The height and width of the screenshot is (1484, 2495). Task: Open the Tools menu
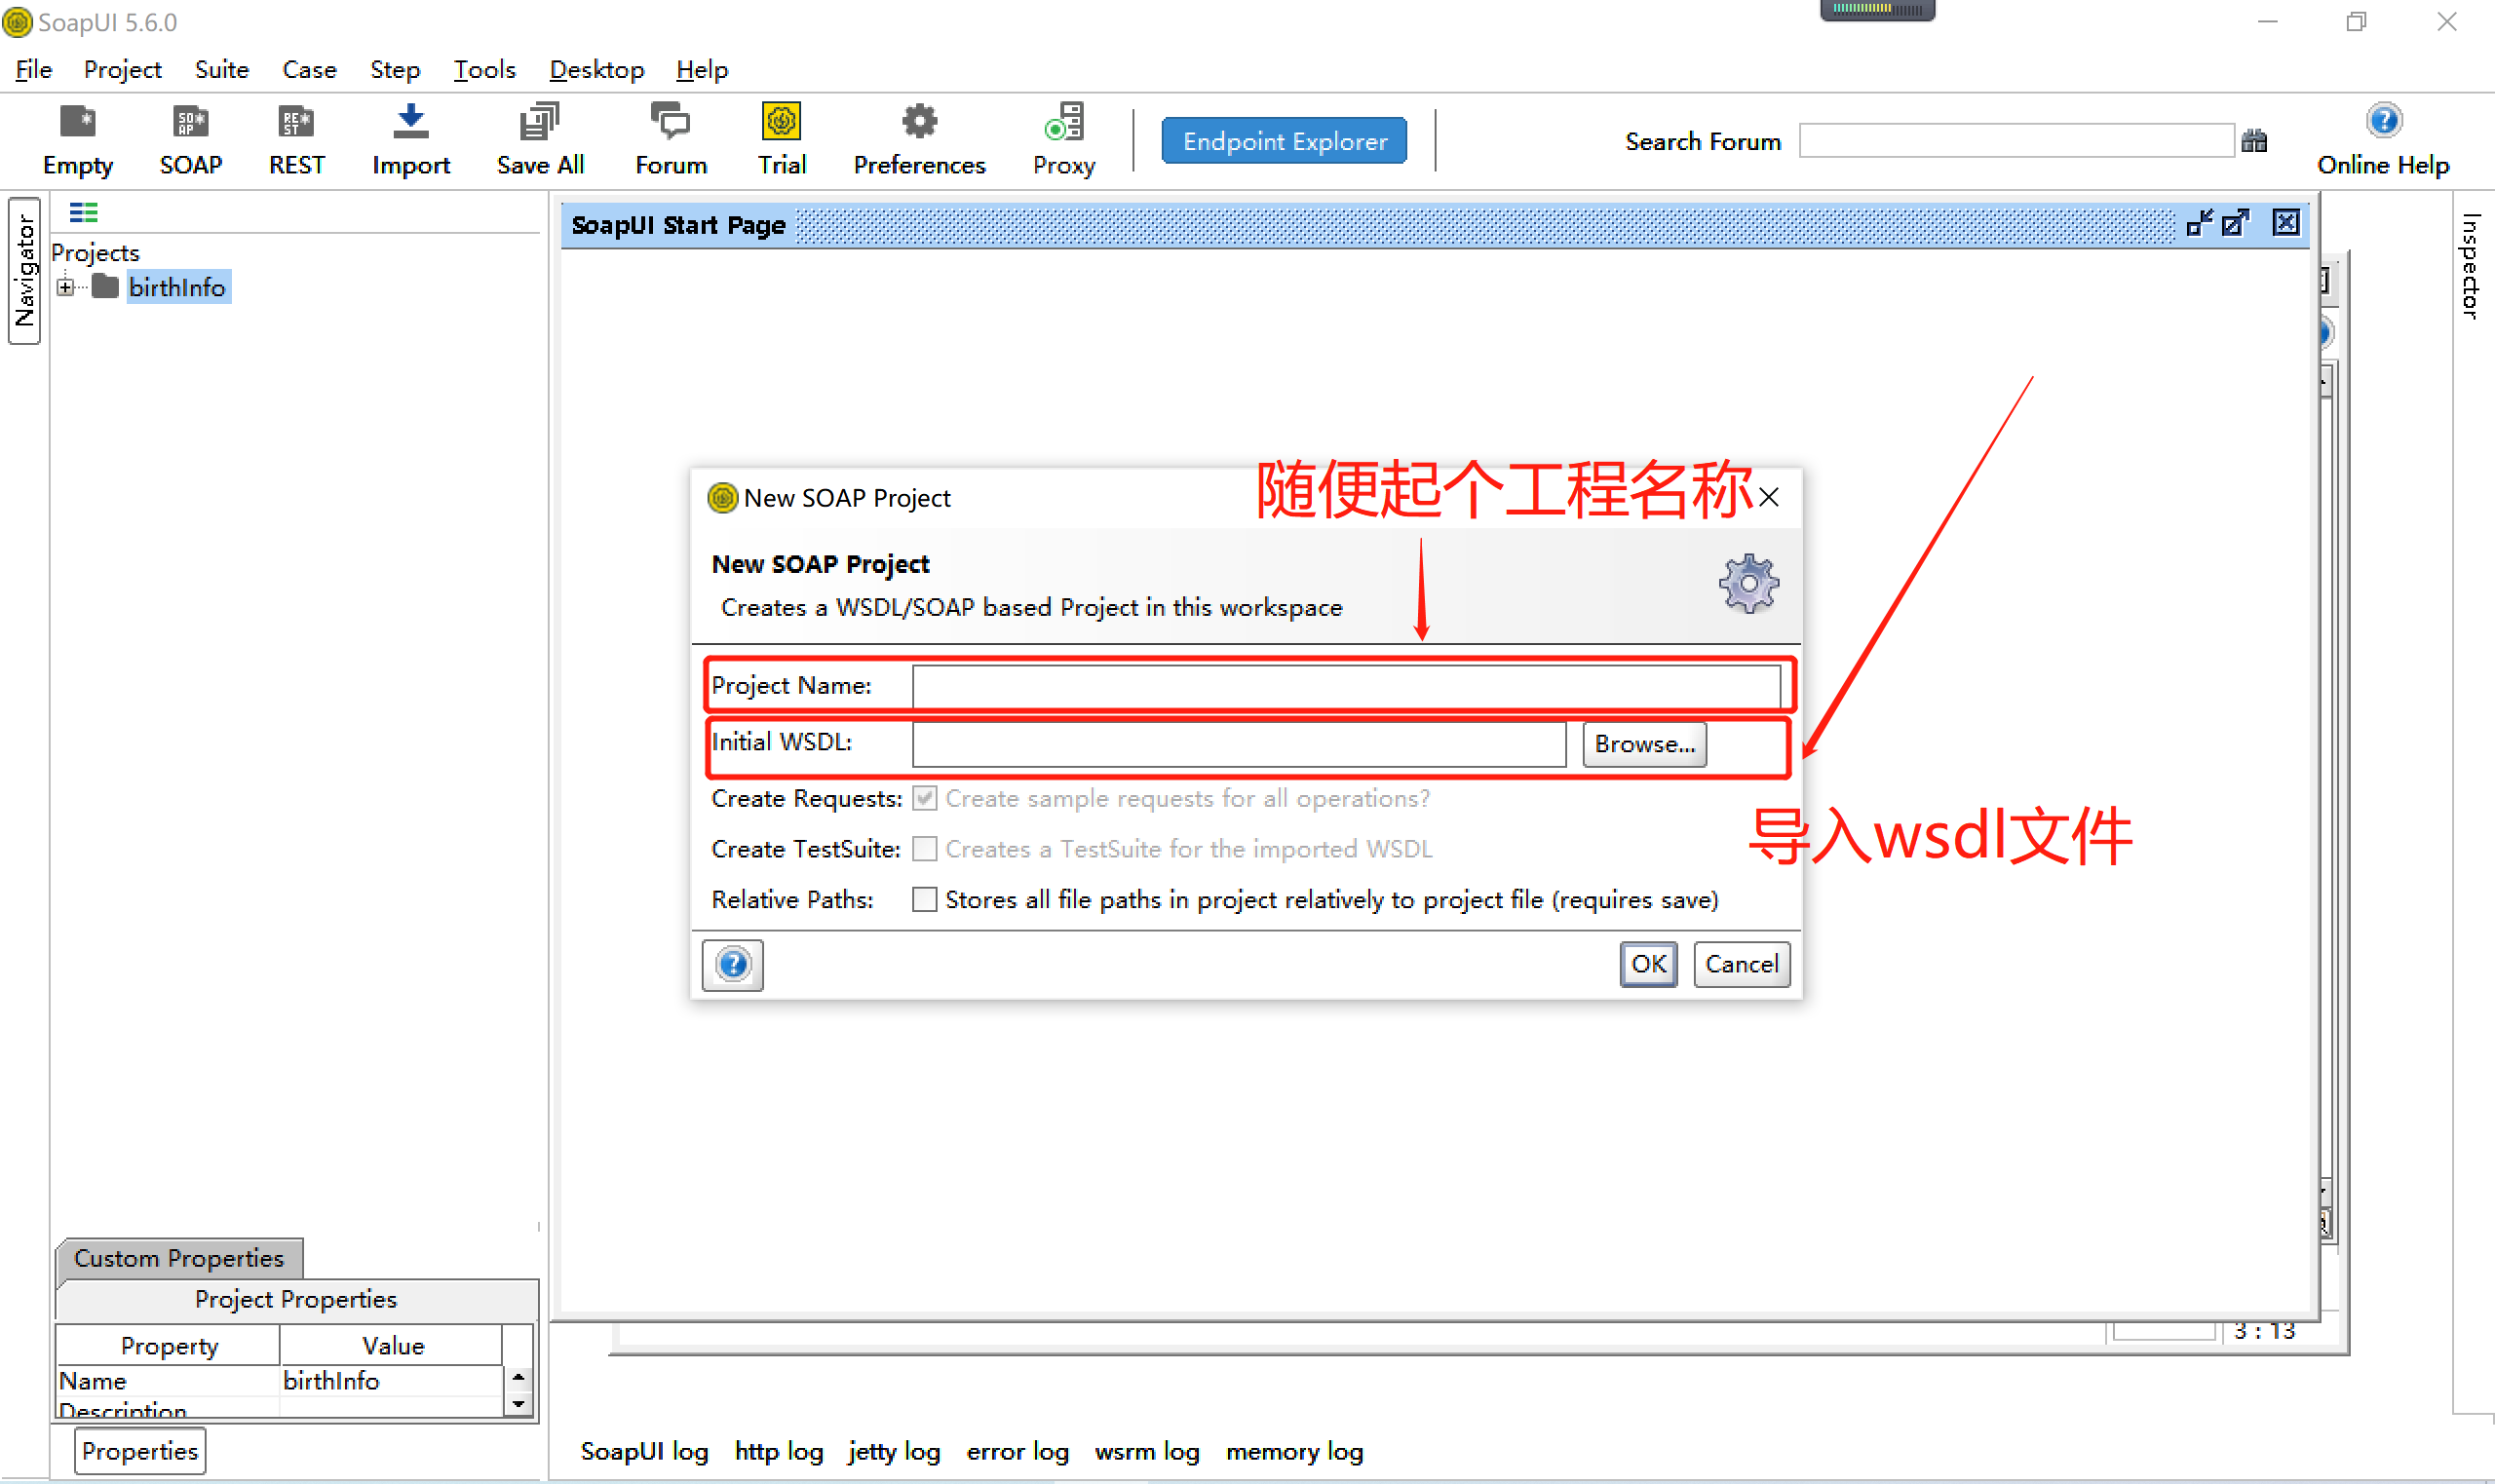point(484,69)
